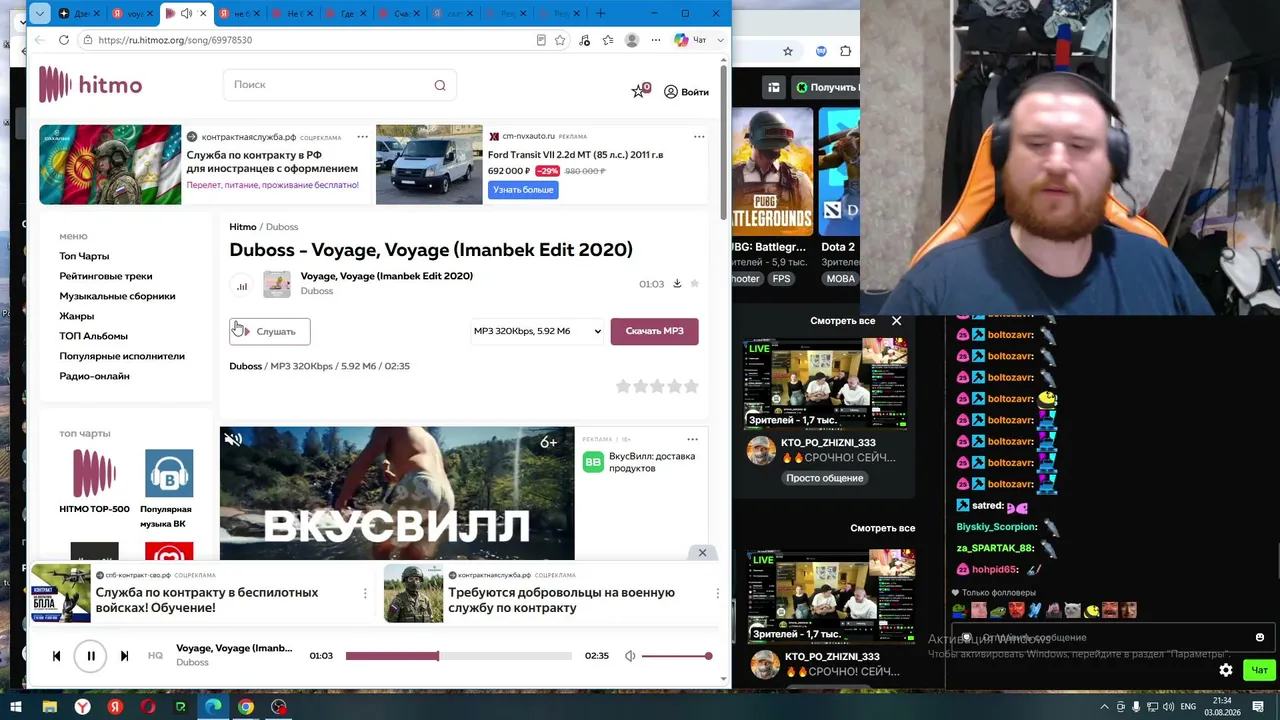This screenshot has width=1280, height=720.
Task: Click the green Чат send button
Action: point(1259,670)
